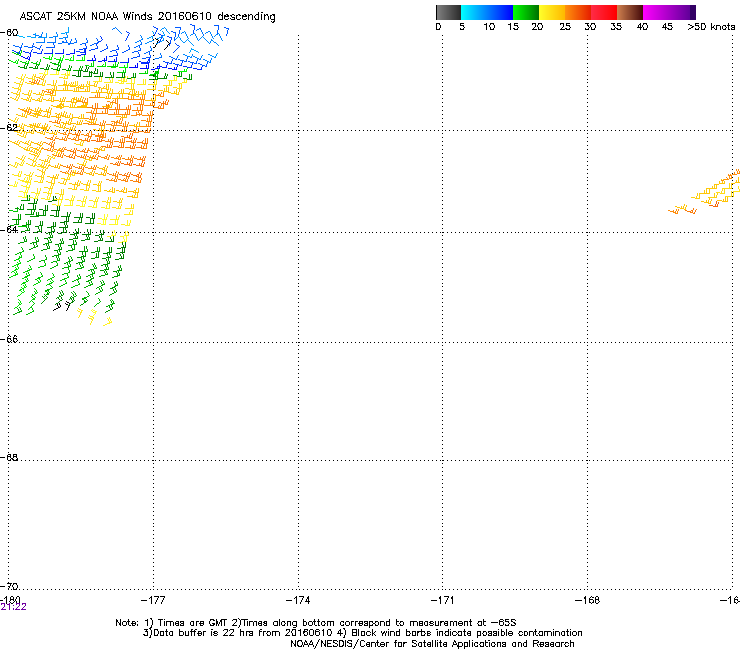This screenshot has height=650, width=740.
Task: Click the gray 0-5 knots color segment
Action: [x=448, y=12]
